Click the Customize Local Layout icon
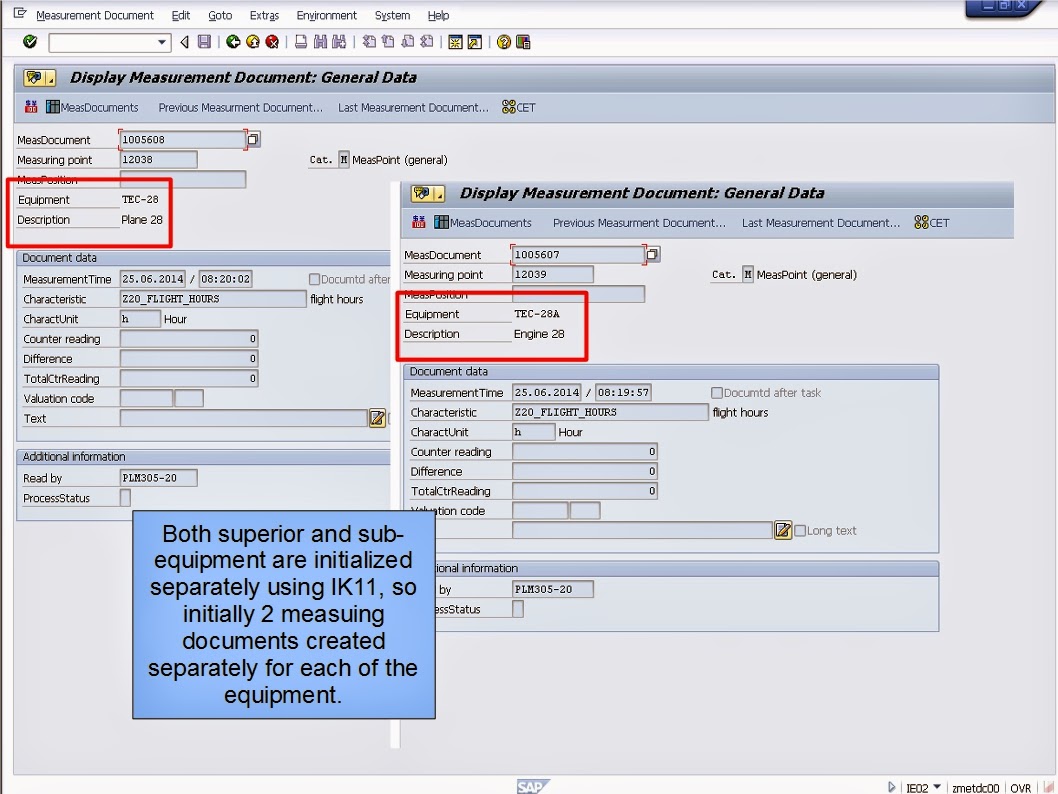Screen dimensions: 1058x794 [523, 42]
